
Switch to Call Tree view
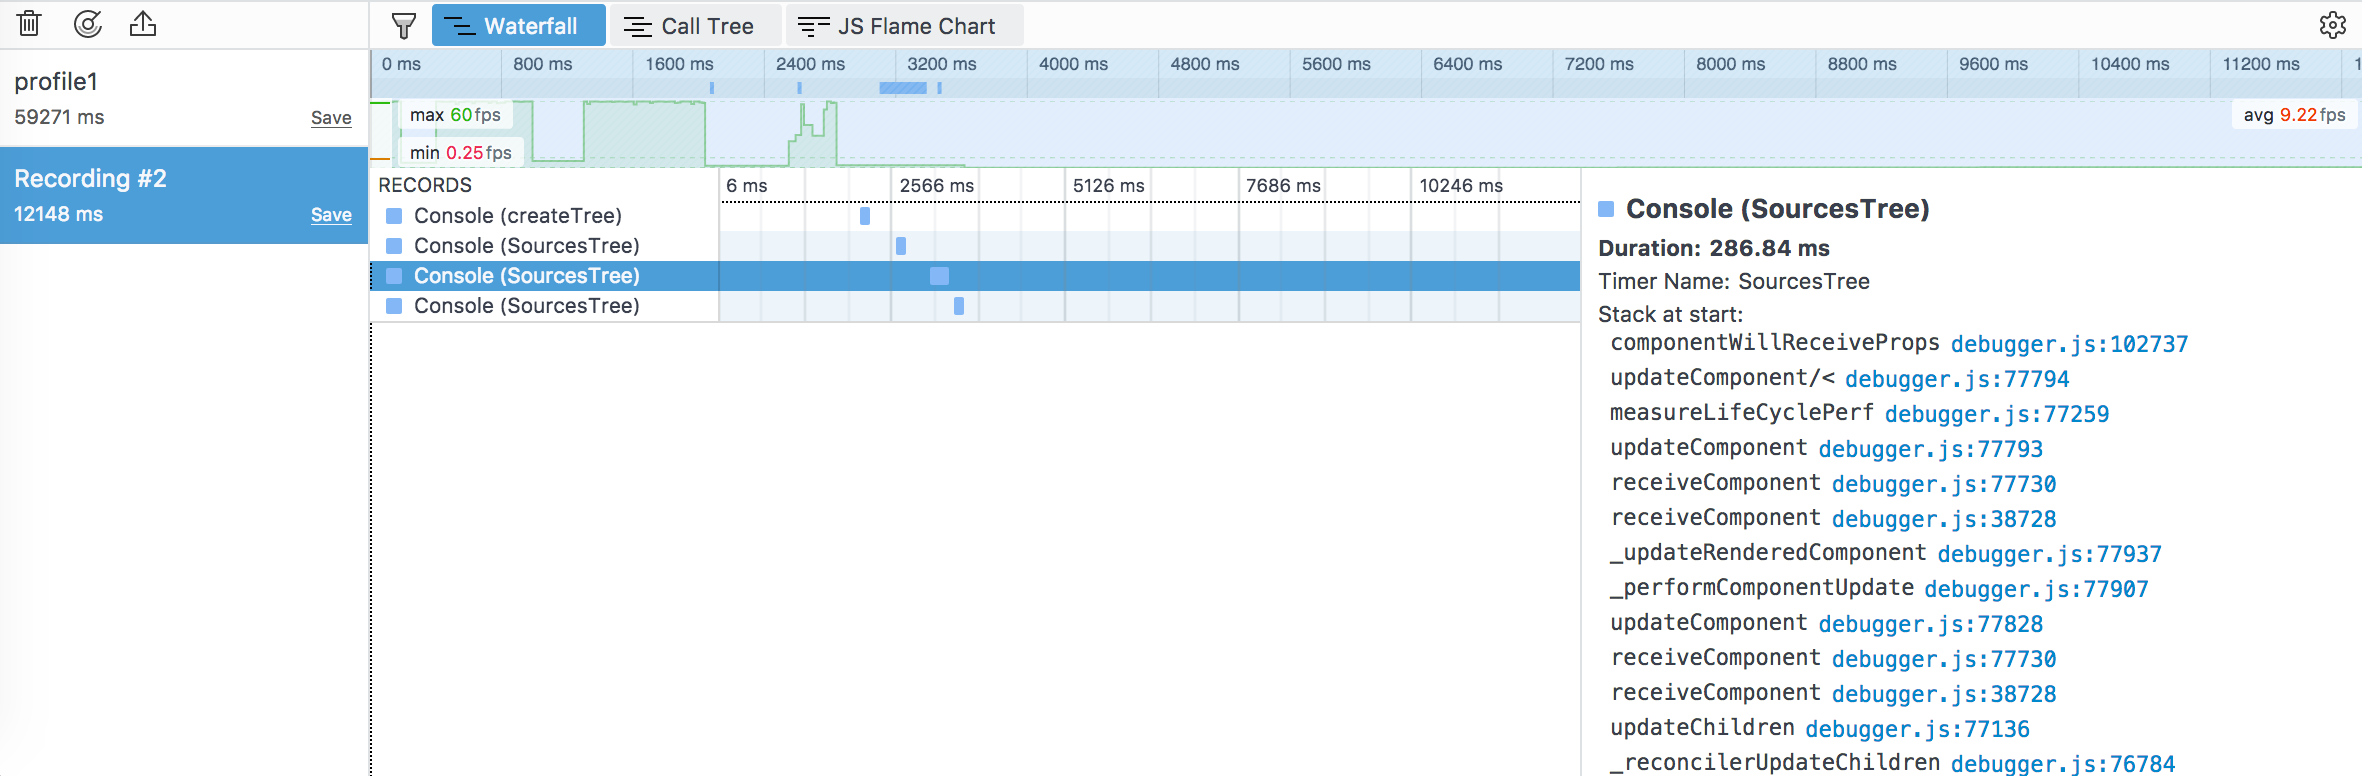pos(695,25)
